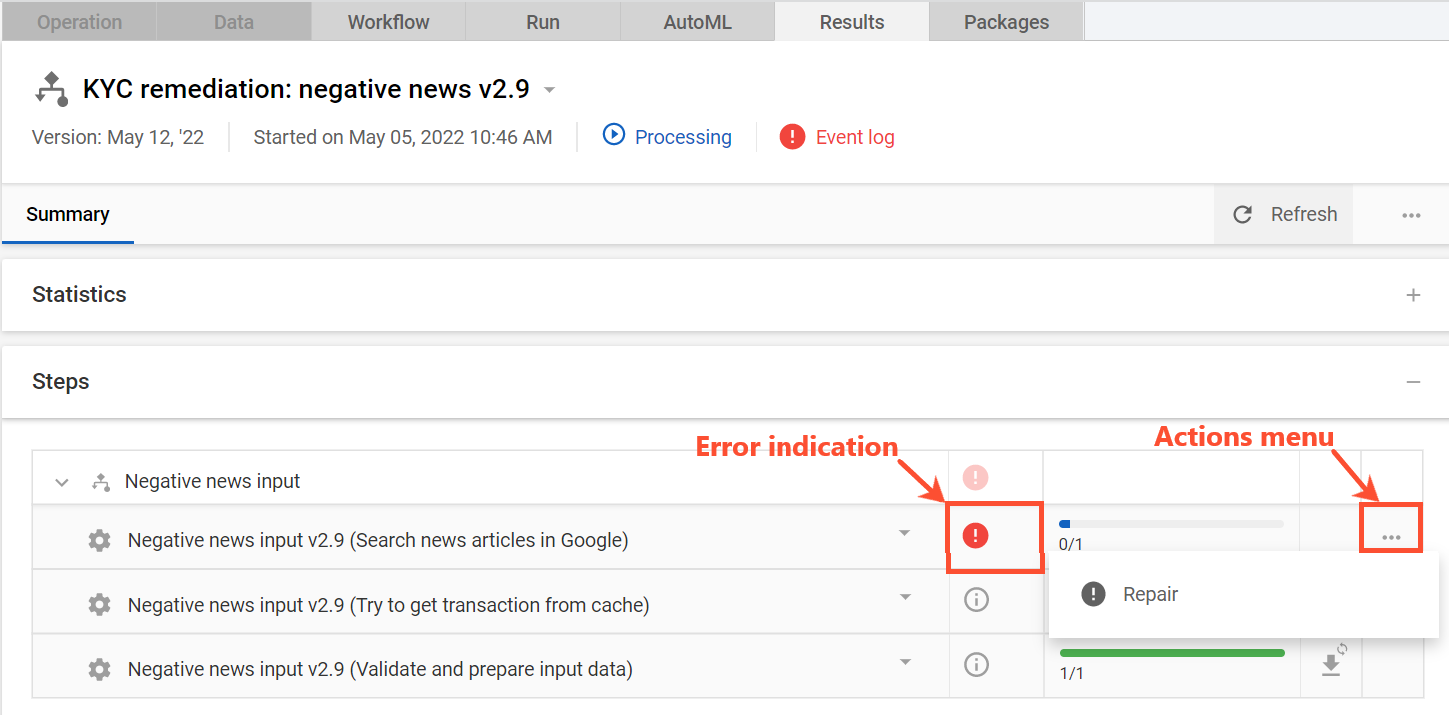
Task: Click the faded error icon on Negative news input row
Action: pos(975,478)
